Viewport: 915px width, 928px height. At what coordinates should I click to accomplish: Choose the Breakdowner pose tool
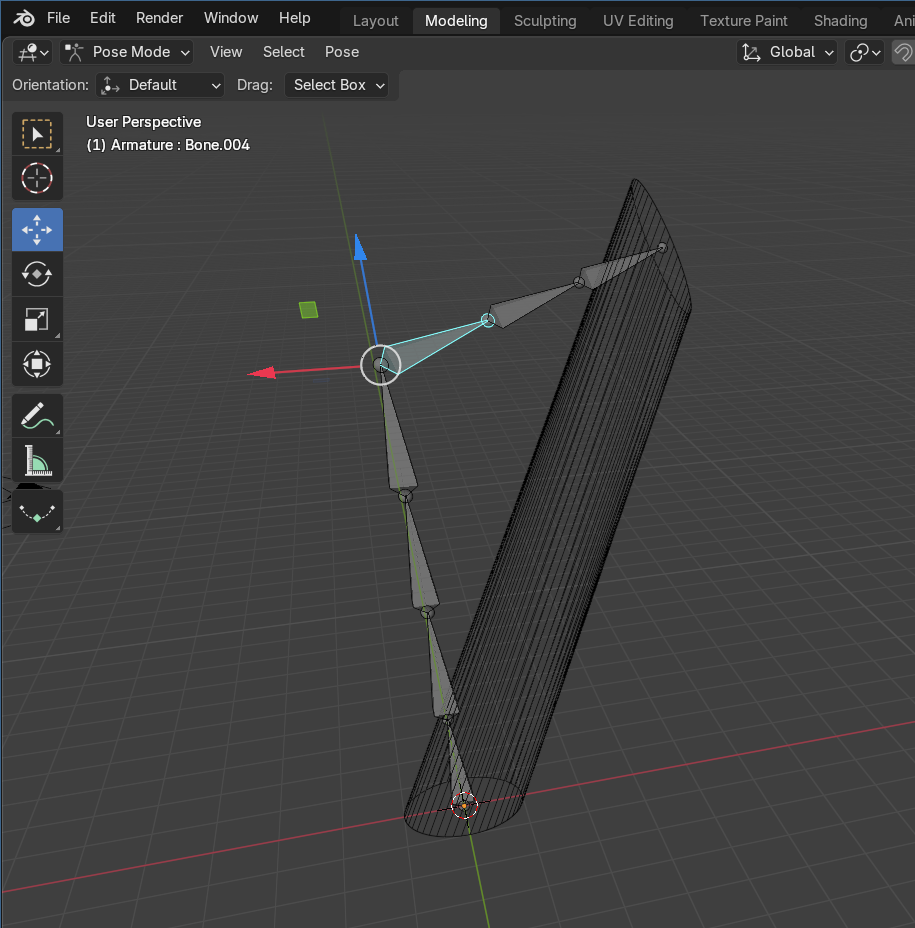coord(37,512)
